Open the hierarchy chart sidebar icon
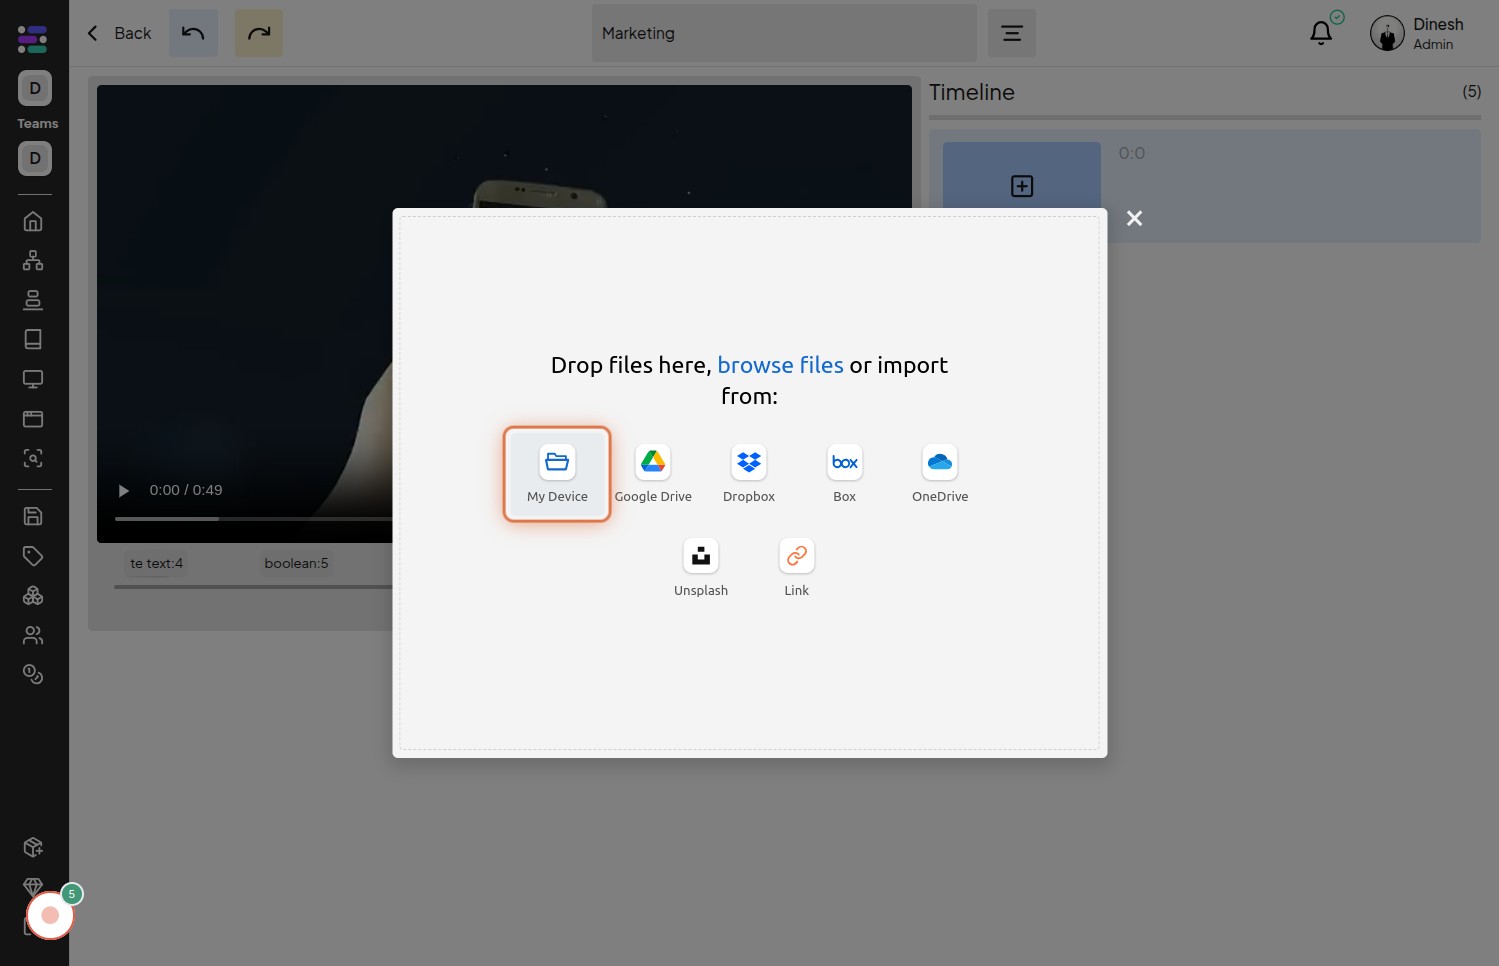The image size is (1499, 966). [x=33, y=260]
